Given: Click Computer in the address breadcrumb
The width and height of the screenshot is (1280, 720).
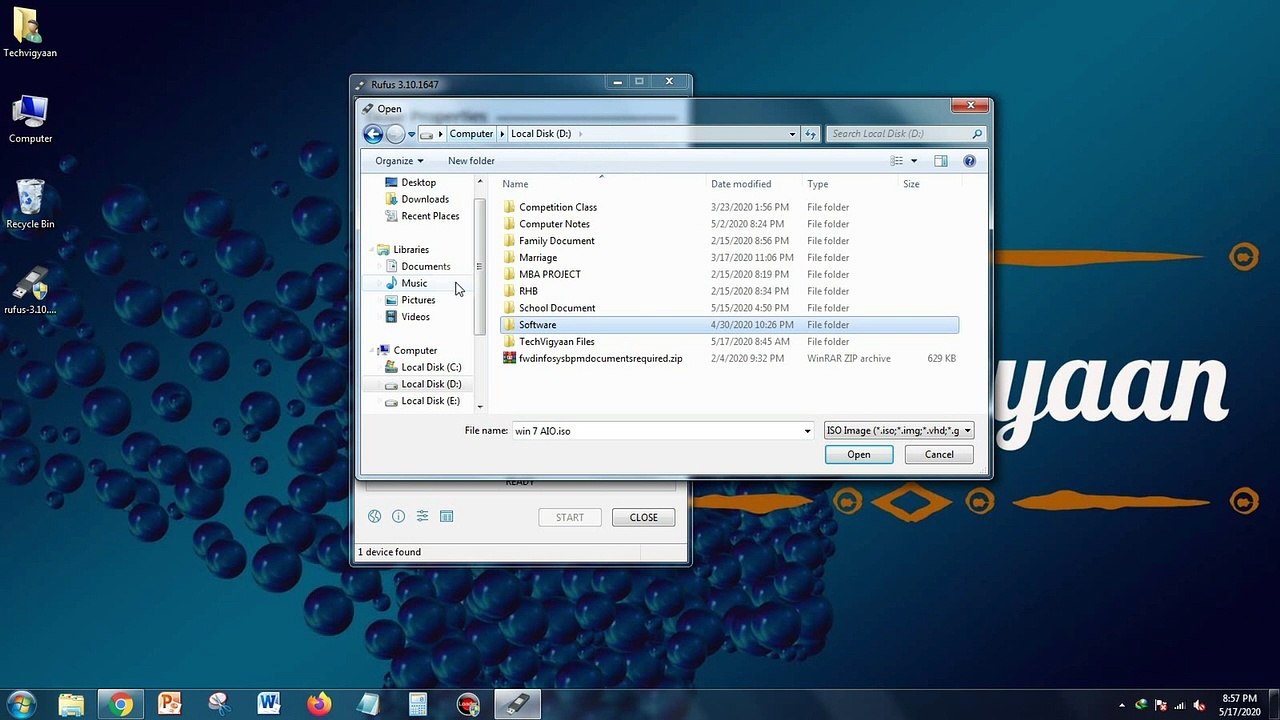Looking at the screenshot, I should 471,134.
